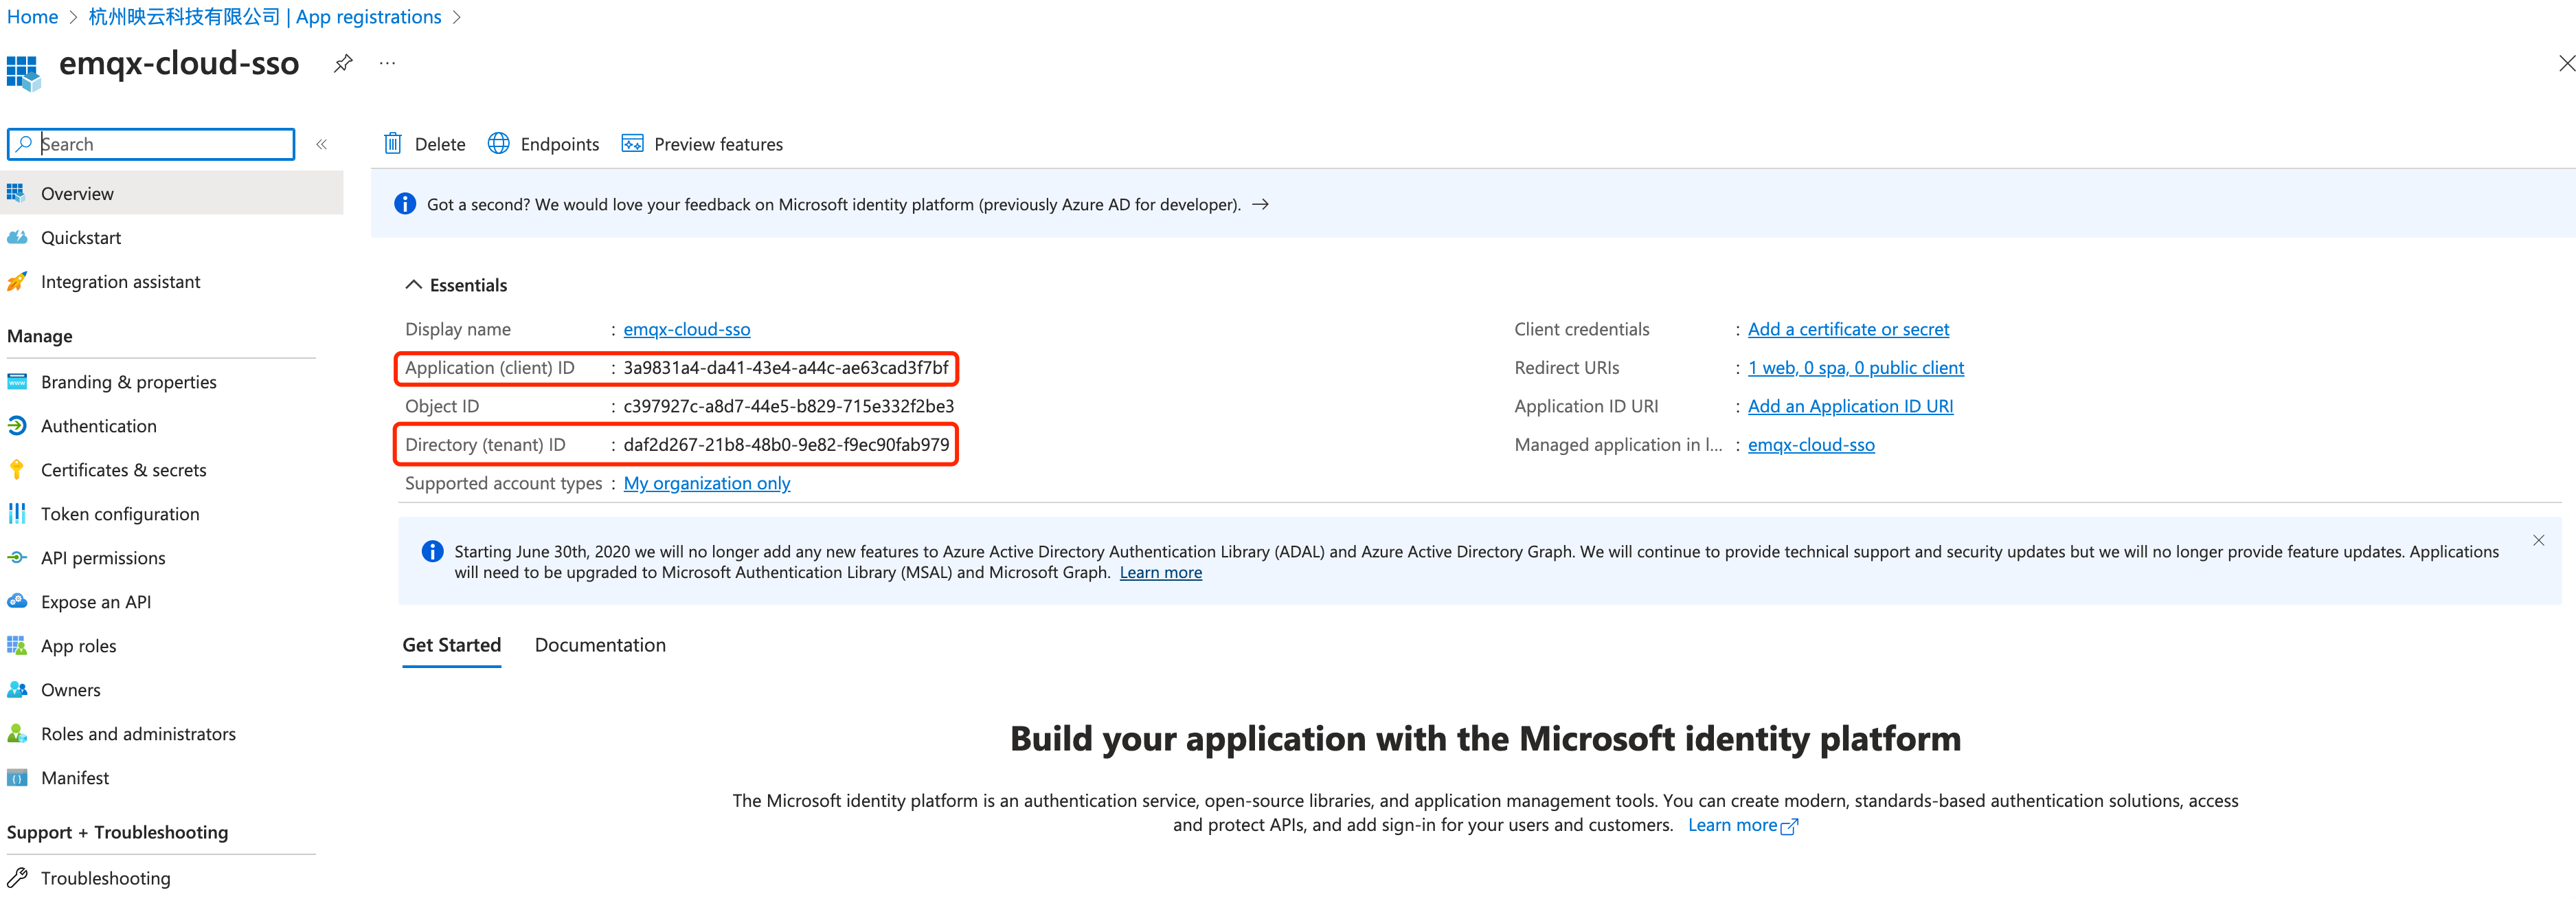The image size is (2576, 899).
Task: Follow the feedback banner arrow
Action: [1260, 204]
